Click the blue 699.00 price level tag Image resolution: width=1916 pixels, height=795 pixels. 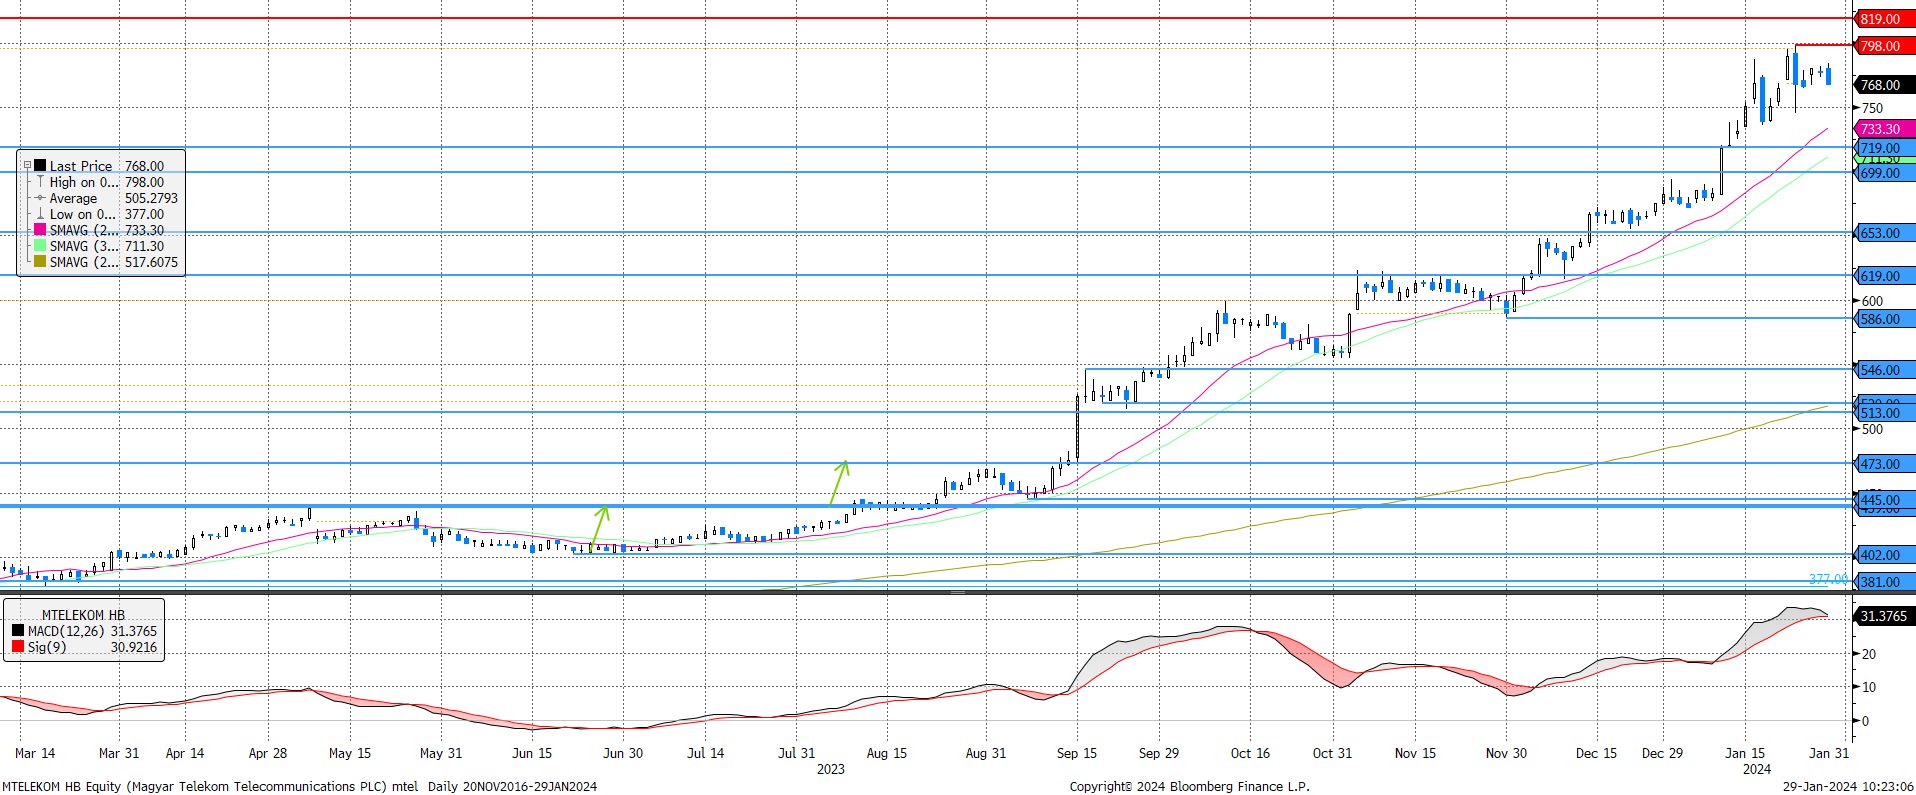pyautogui.click(x=1884, y=173)
